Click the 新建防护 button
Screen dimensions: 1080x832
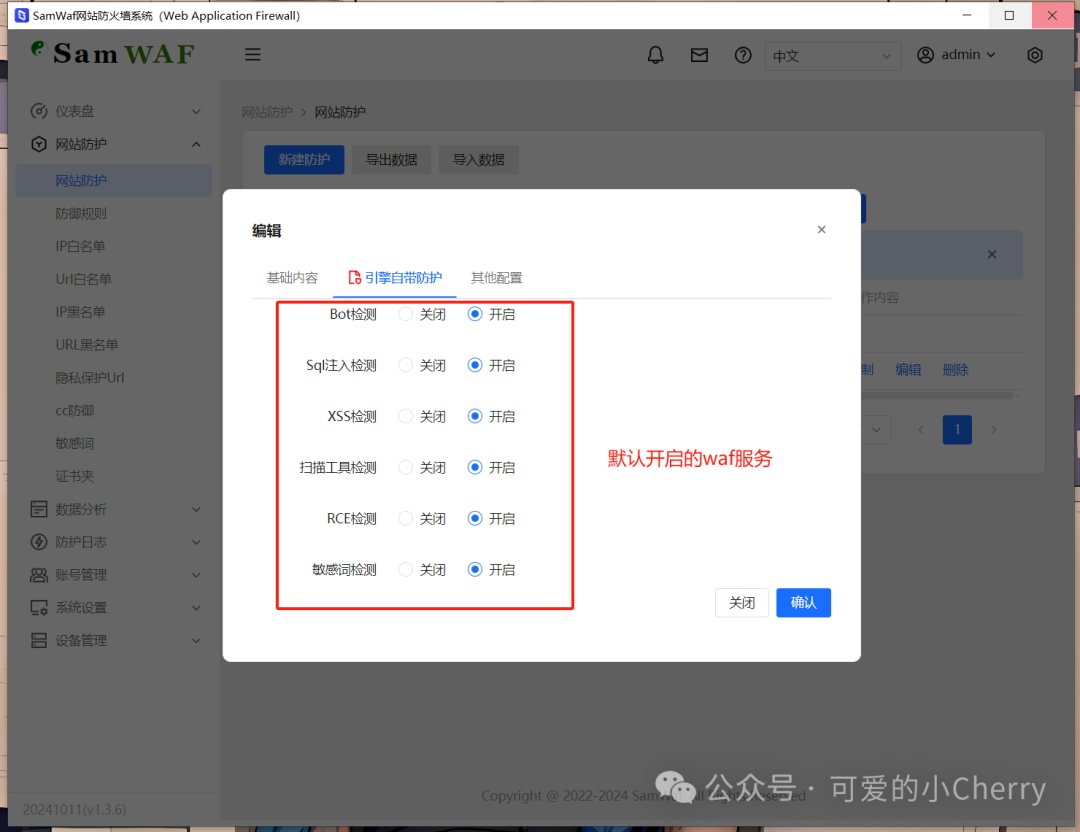click(304, 160)
